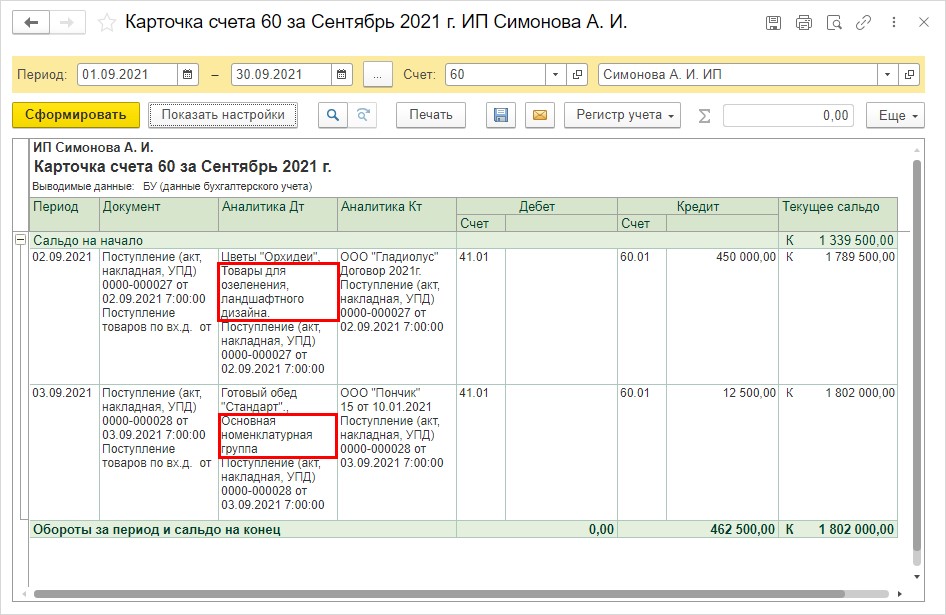Close the report with the X icon
Viewport: 946px width, 615px height.
pos(924,23)
